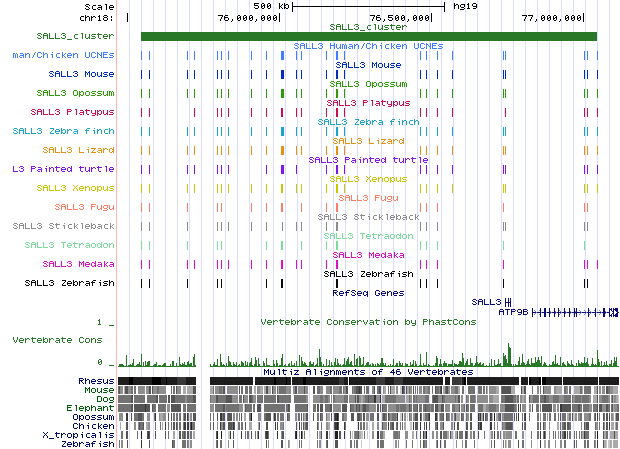Click the 77,000,000 position marker on ruler
Screen dimensions: 620x449
tap(551, 17)
